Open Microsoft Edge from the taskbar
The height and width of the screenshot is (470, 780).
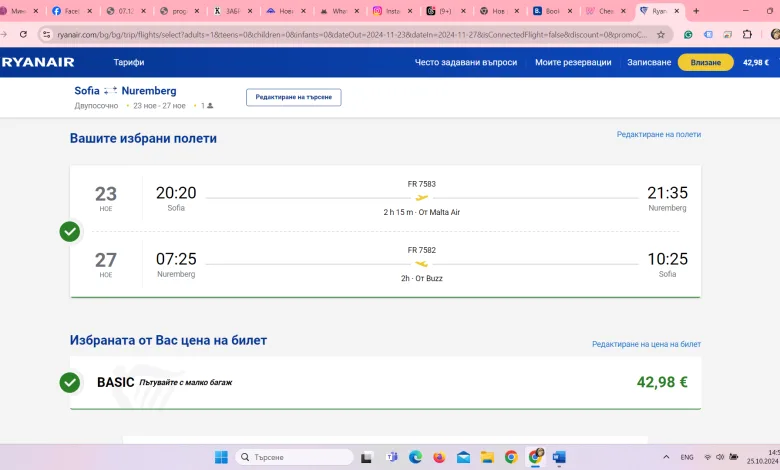click(415, 457)
